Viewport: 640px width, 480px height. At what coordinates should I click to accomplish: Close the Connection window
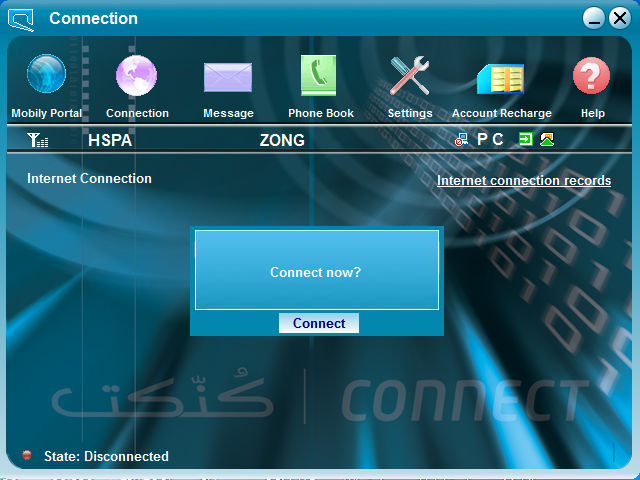point(620,18)
